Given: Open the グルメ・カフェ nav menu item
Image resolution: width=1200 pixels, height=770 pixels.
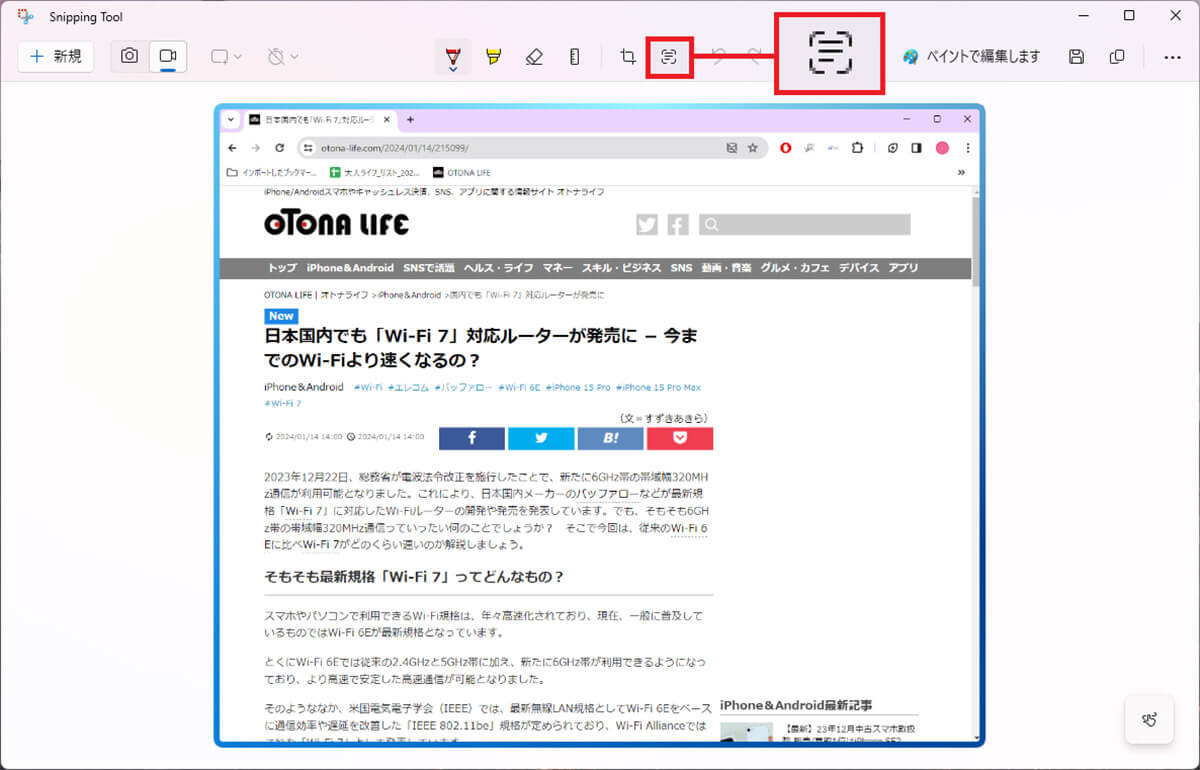Looking at the screenshot, I should click(x=795, y=268).
